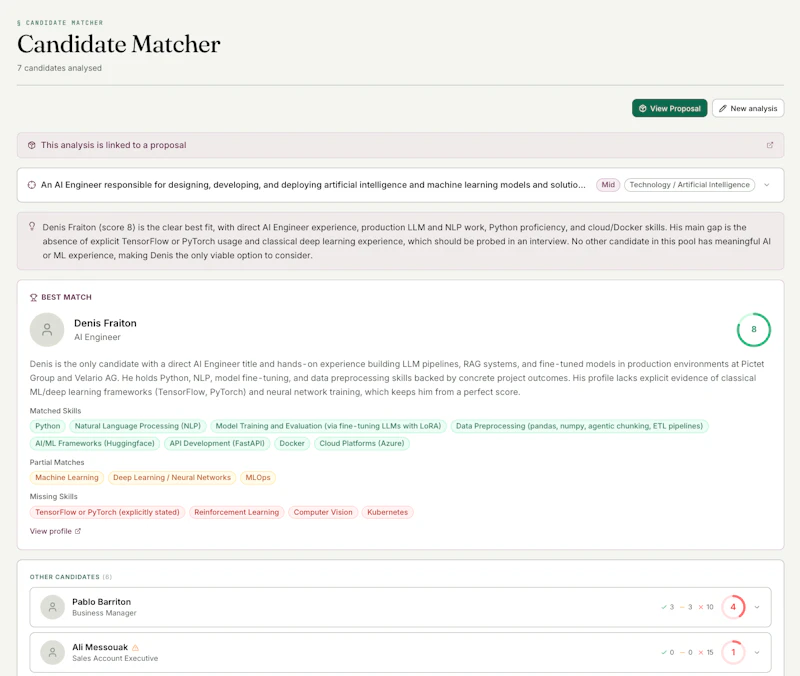
Task: Click the lightbulb insight icon
Action: point(32,226)
